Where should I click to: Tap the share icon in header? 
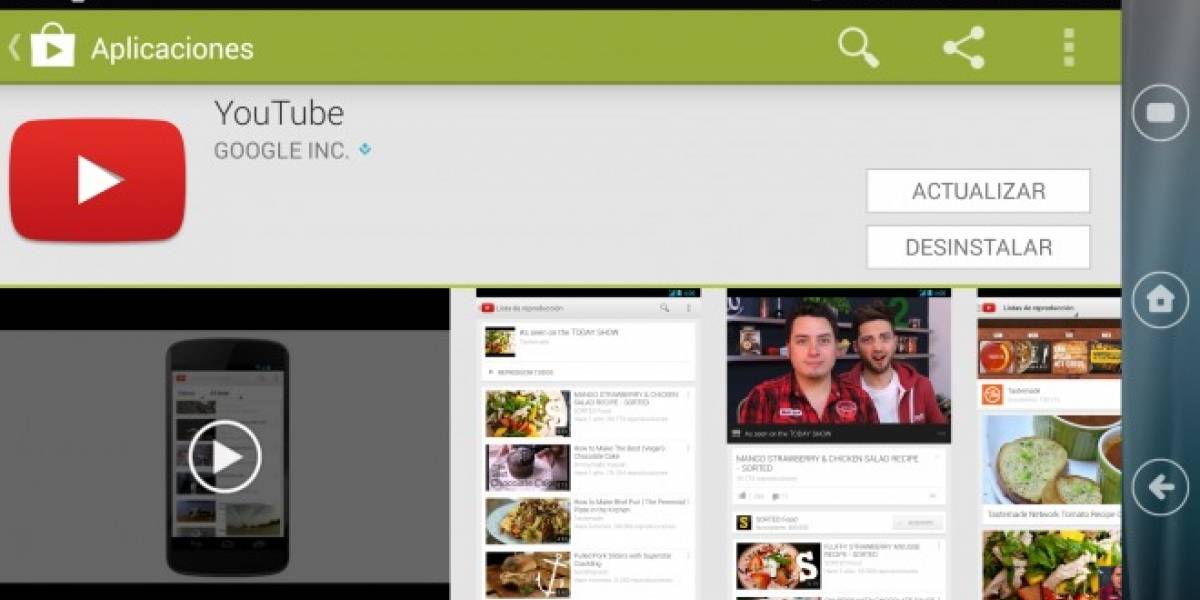[x=964, y=47]
